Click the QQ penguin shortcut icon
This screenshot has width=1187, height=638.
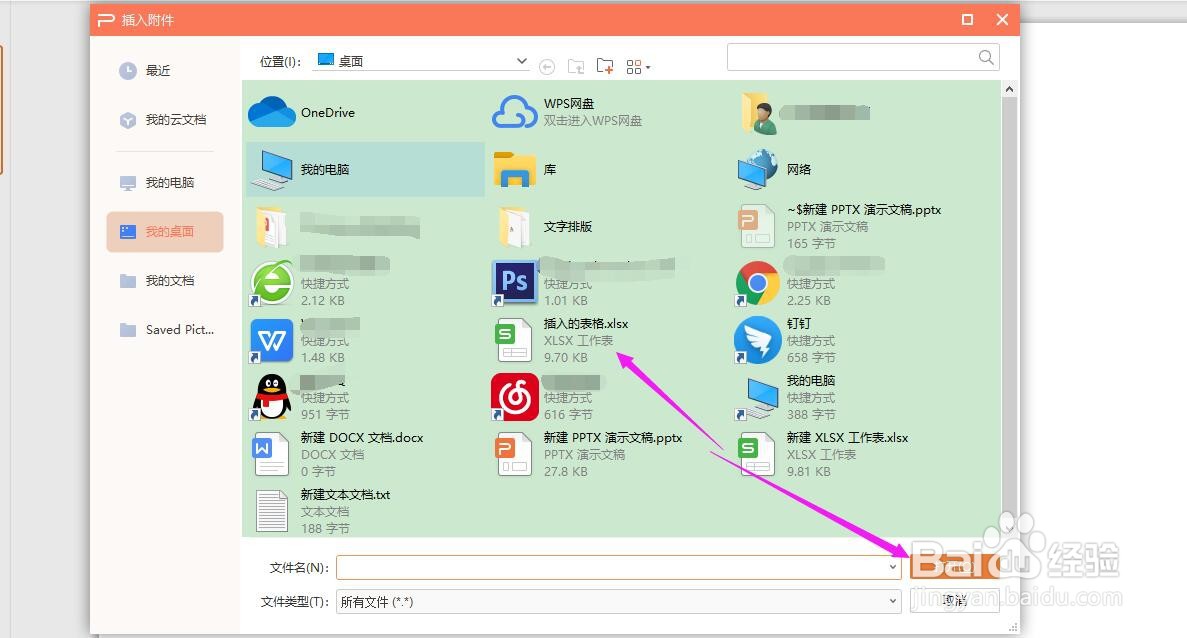pos(270,397)
